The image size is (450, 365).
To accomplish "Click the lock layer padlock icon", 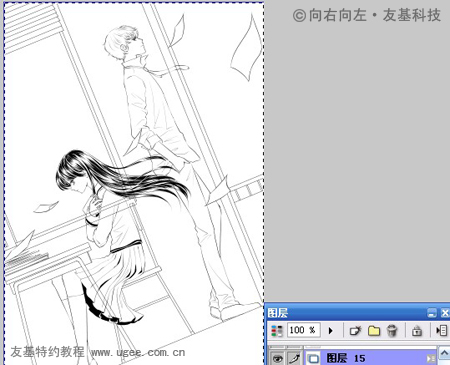I will coord(417,331).
